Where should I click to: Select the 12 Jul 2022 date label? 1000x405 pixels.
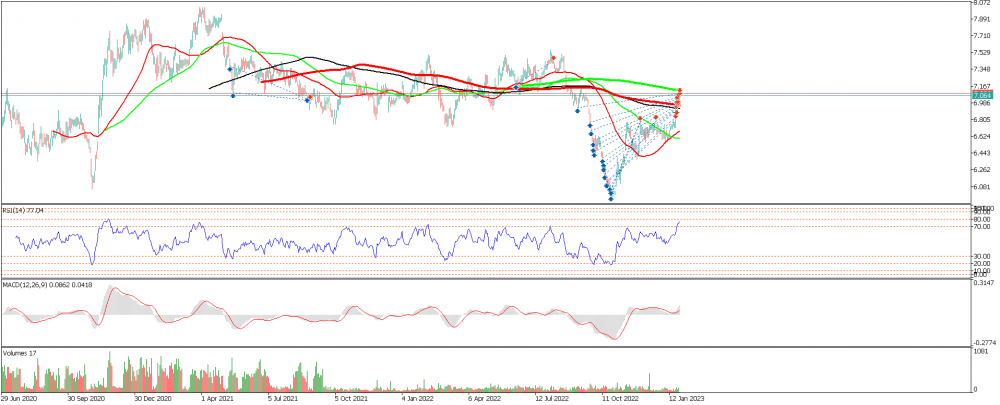553,398
